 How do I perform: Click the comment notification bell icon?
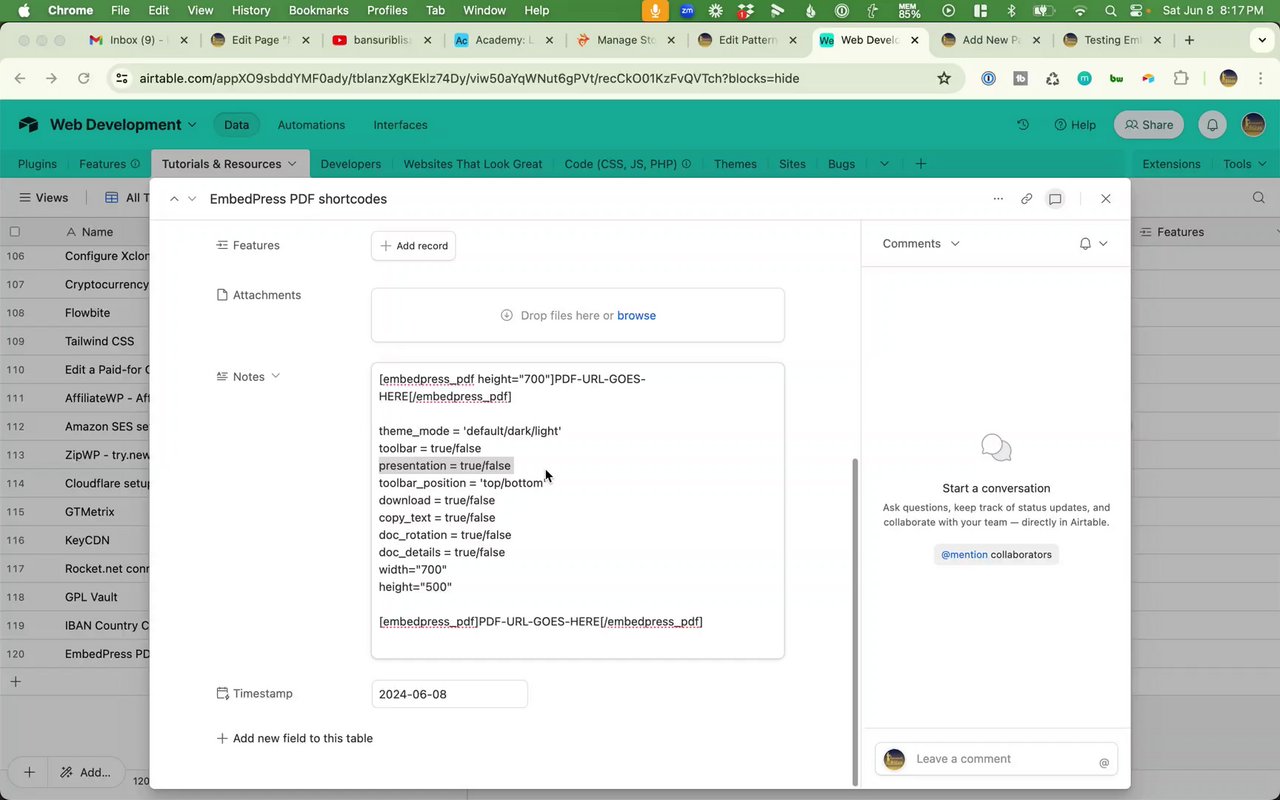1085,244
